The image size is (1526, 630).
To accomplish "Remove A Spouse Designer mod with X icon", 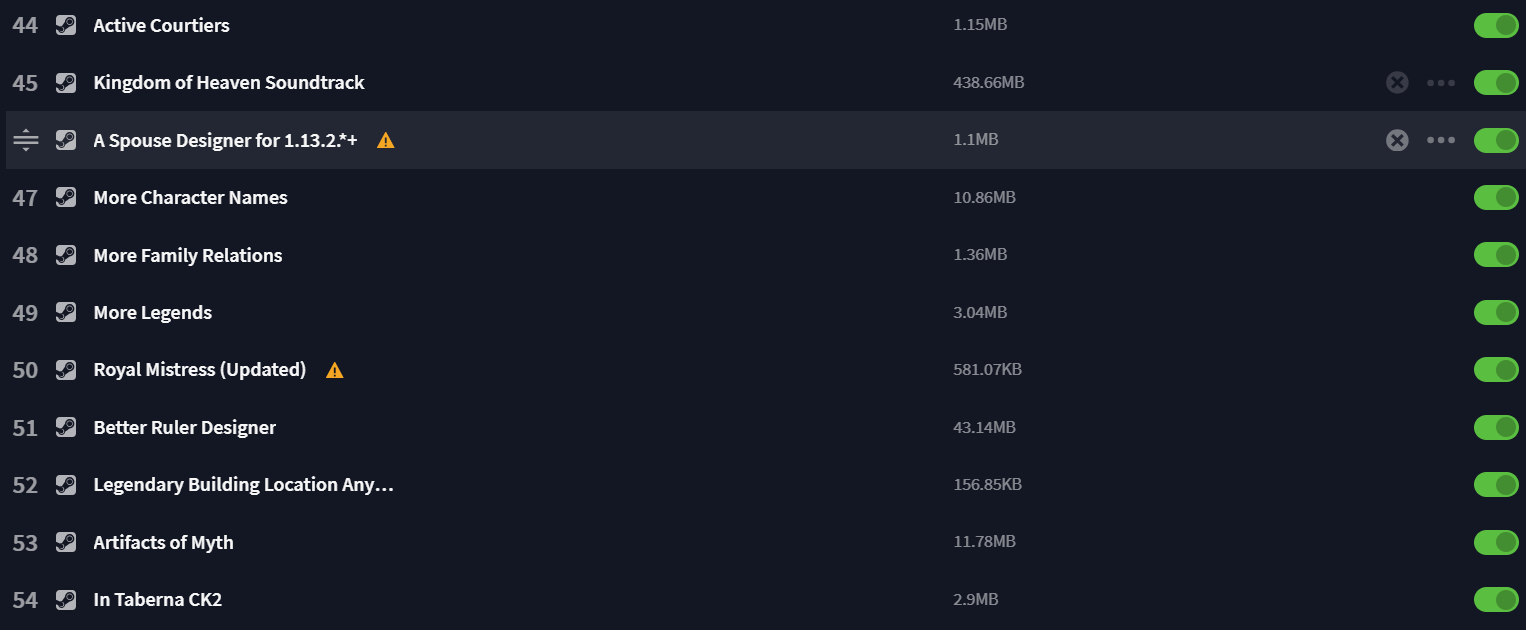I will pos(1397,140).
